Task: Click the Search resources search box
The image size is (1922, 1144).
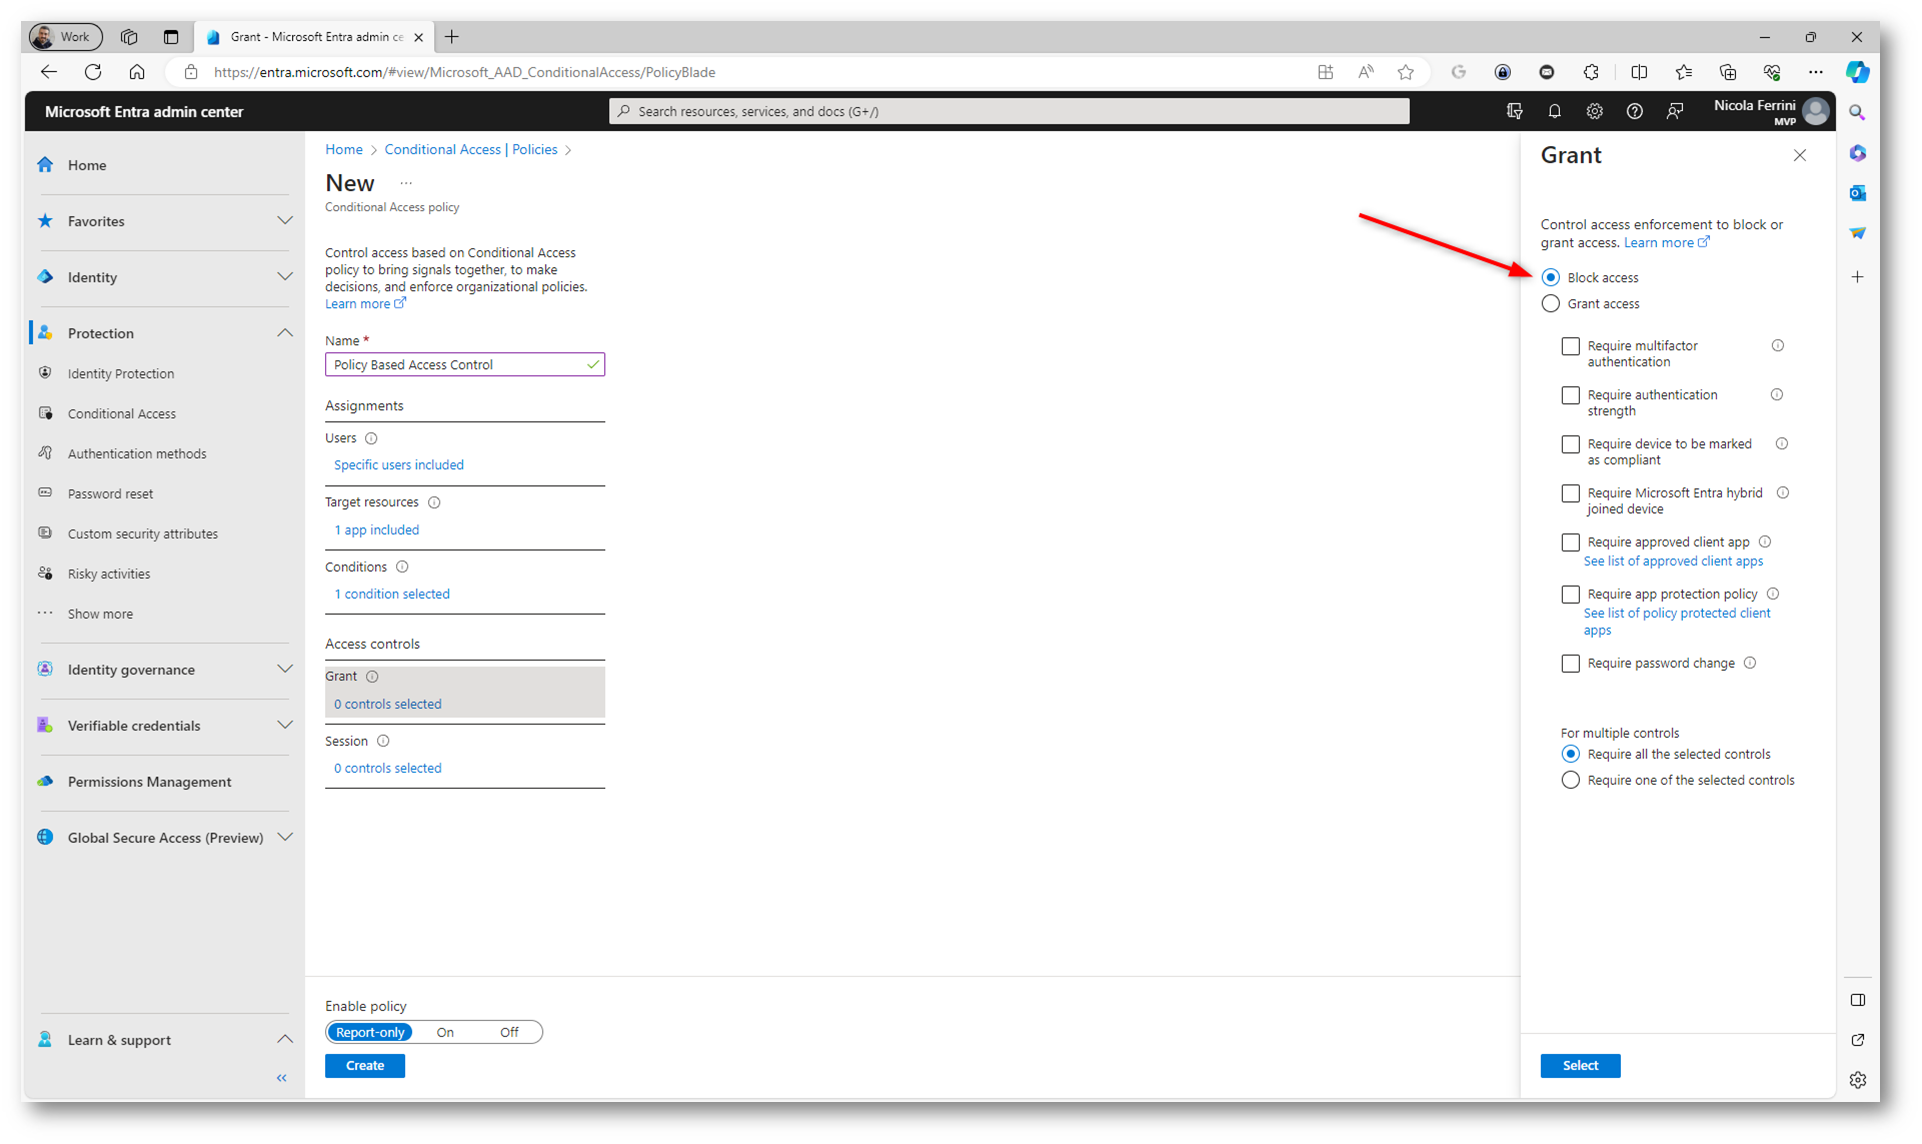Action: 1009,111
